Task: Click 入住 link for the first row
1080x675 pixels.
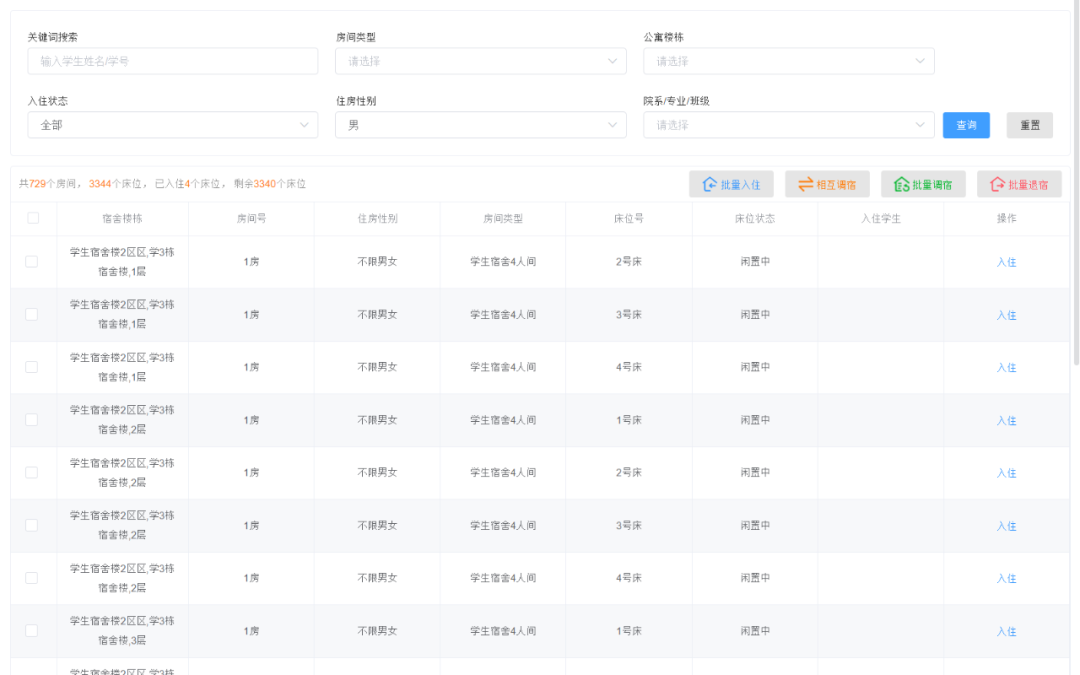Action: point(1006,262)
